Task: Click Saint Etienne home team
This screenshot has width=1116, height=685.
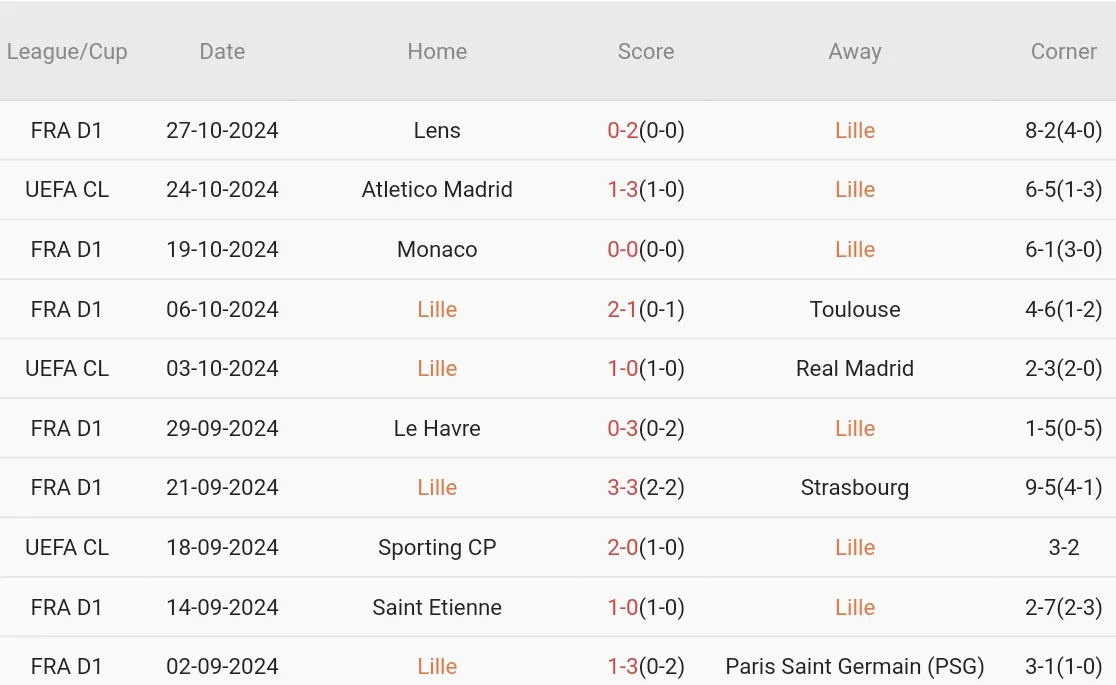Action: click(x=437, y=607)
